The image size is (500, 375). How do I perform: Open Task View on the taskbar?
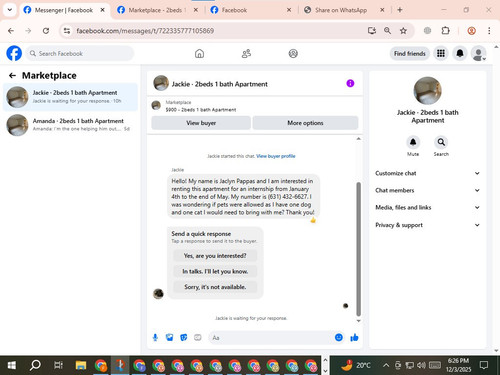pyautogui.click(x=58, y=365)
